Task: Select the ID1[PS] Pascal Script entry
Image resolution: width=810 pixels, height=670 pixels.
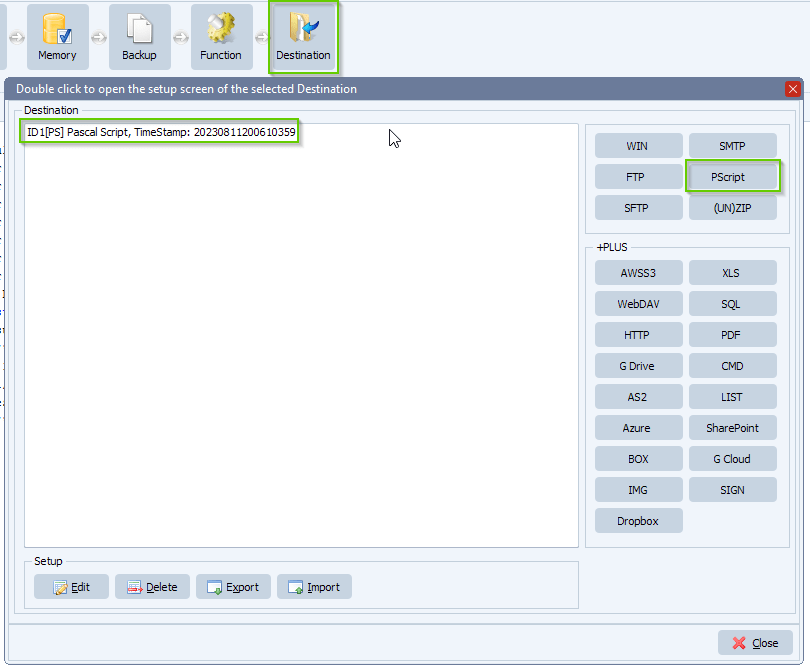Action: tap(159, 131)
